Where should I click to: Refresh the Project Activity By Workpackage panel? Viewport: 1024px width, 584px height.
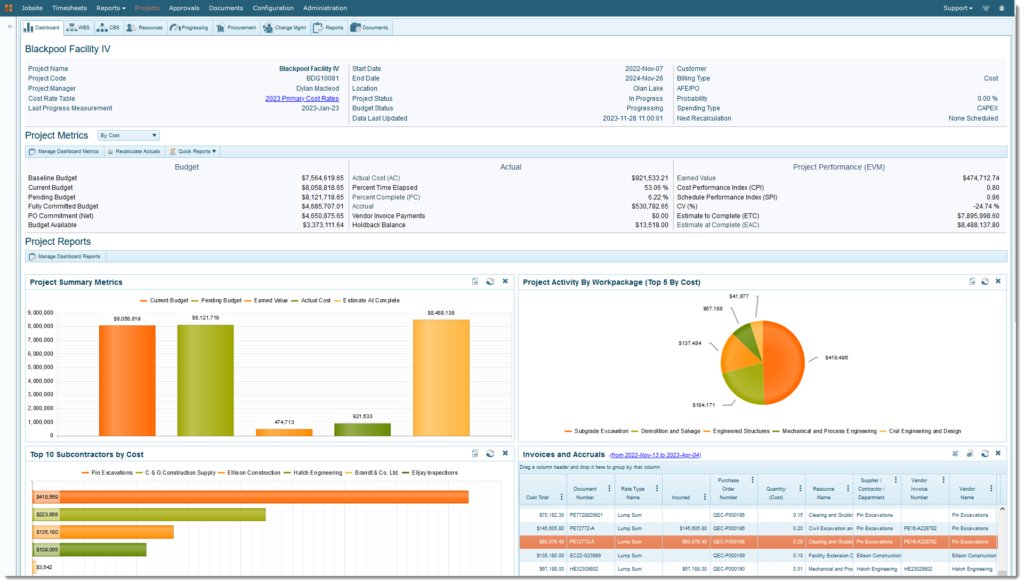[x=985, y=282]
